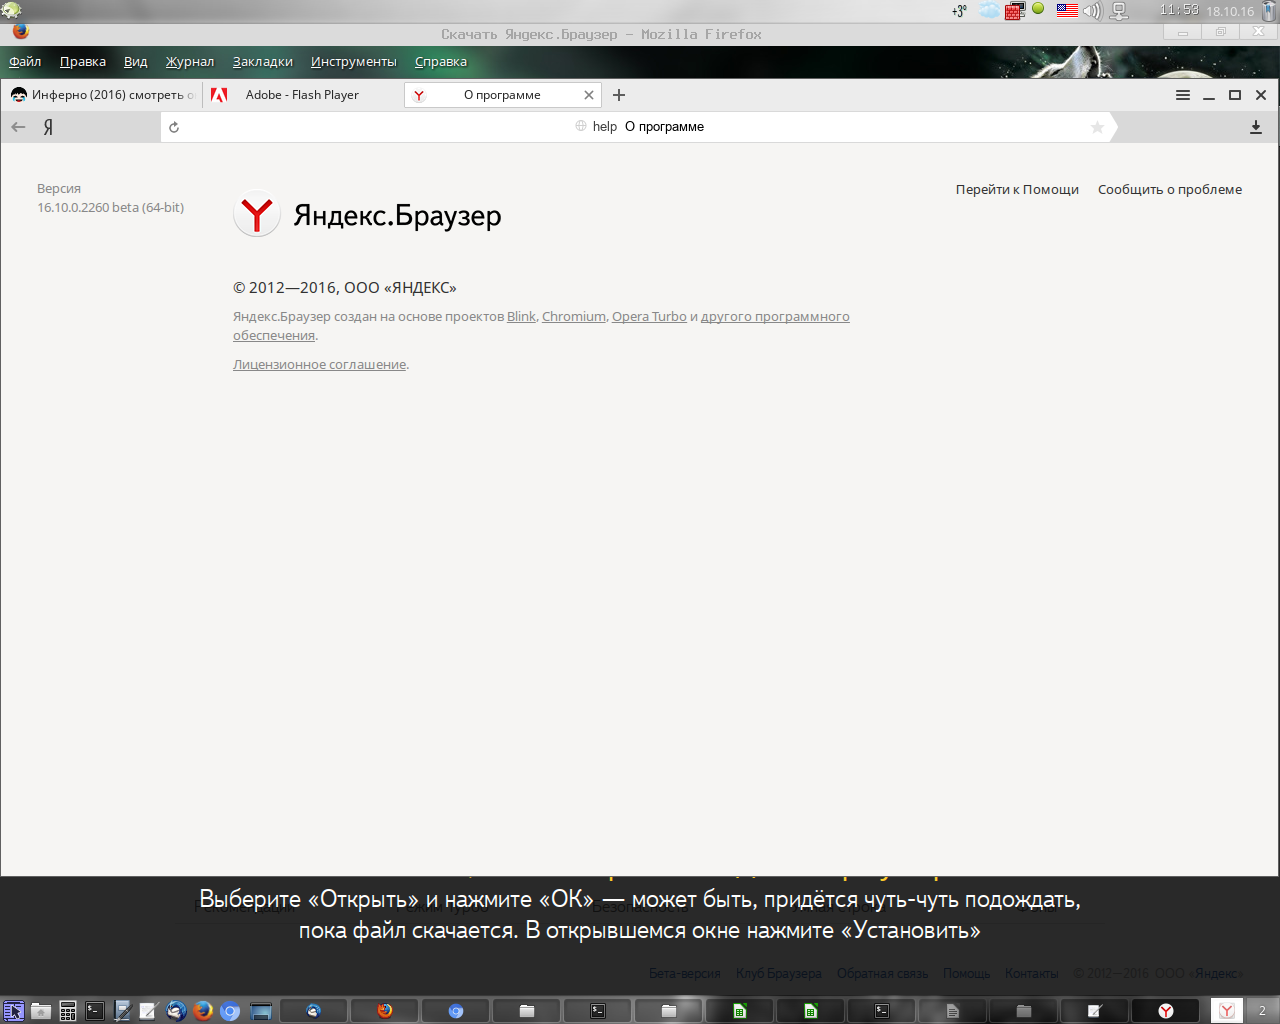Bookmark page with the star icon

(1097, 127)
